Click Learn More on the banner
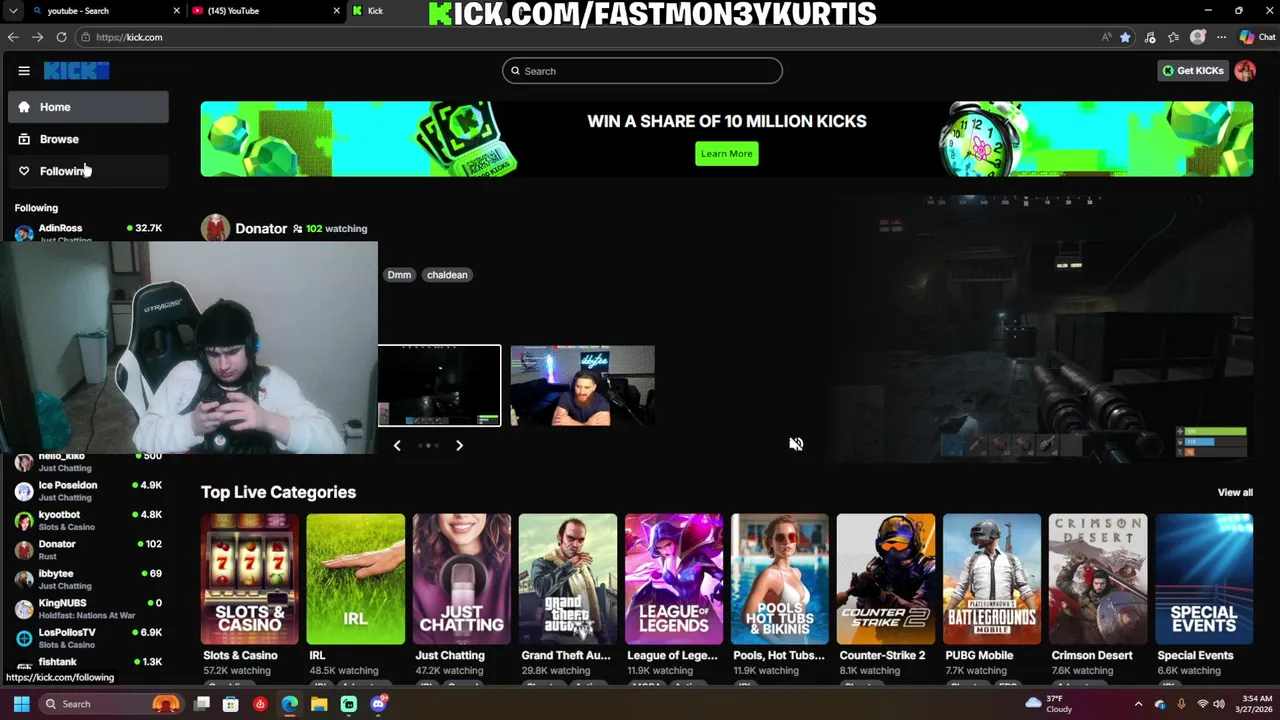1280x720 pixels. (x=727, y=154)
